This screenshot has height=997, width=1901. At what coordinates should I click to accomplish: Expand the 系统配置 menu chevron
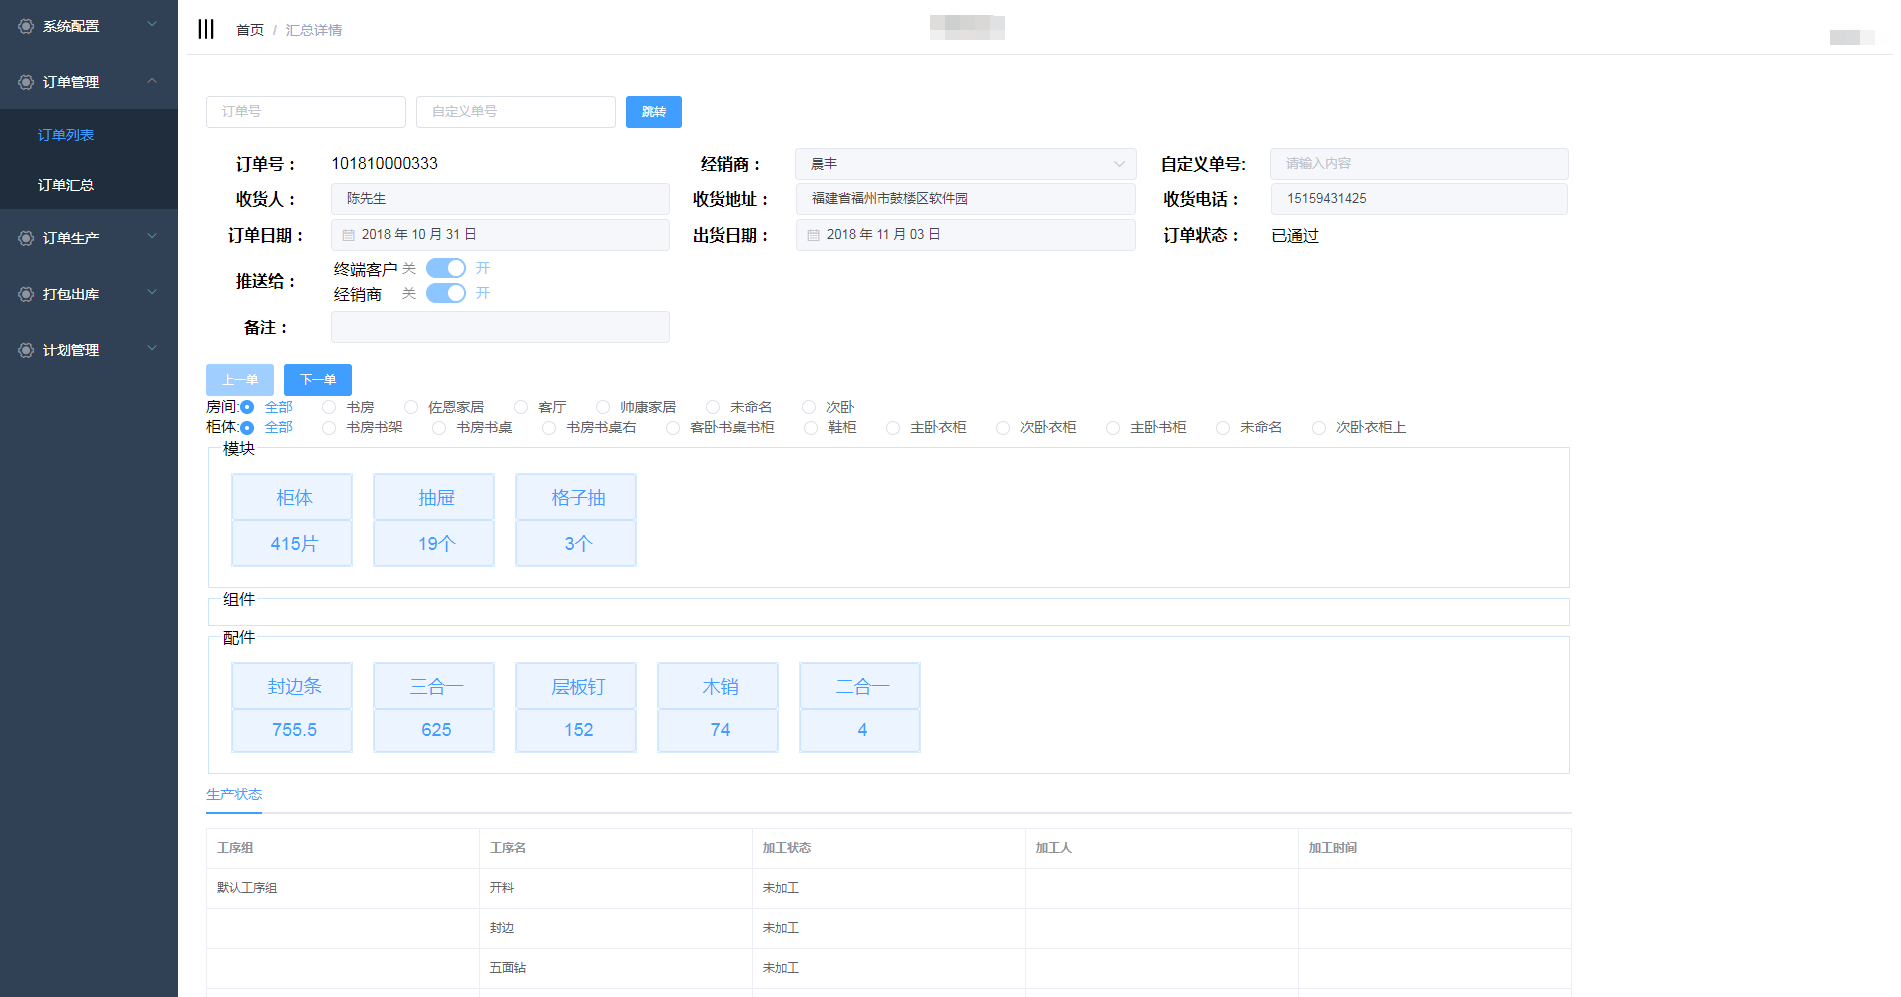[x=152, y=24]
